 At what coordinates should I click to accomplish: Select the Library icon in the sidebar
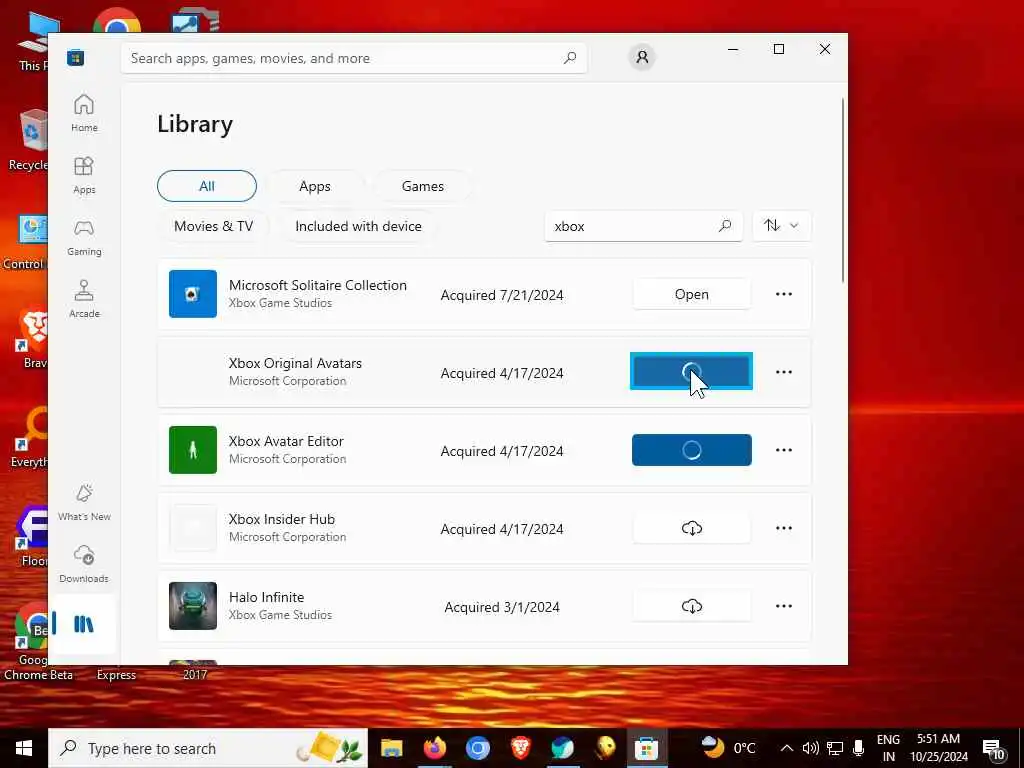[84, 624]
